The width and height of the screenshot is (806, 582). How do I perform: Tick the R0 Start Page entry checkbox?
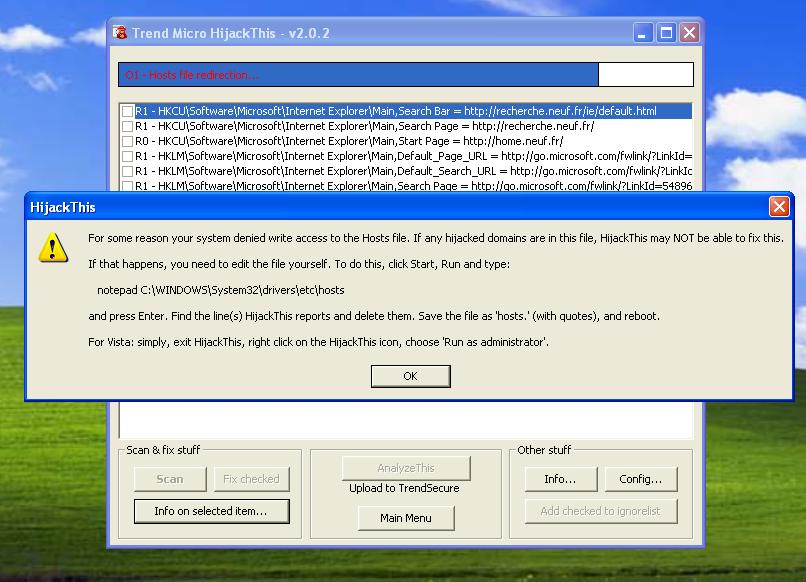(127, 141)
